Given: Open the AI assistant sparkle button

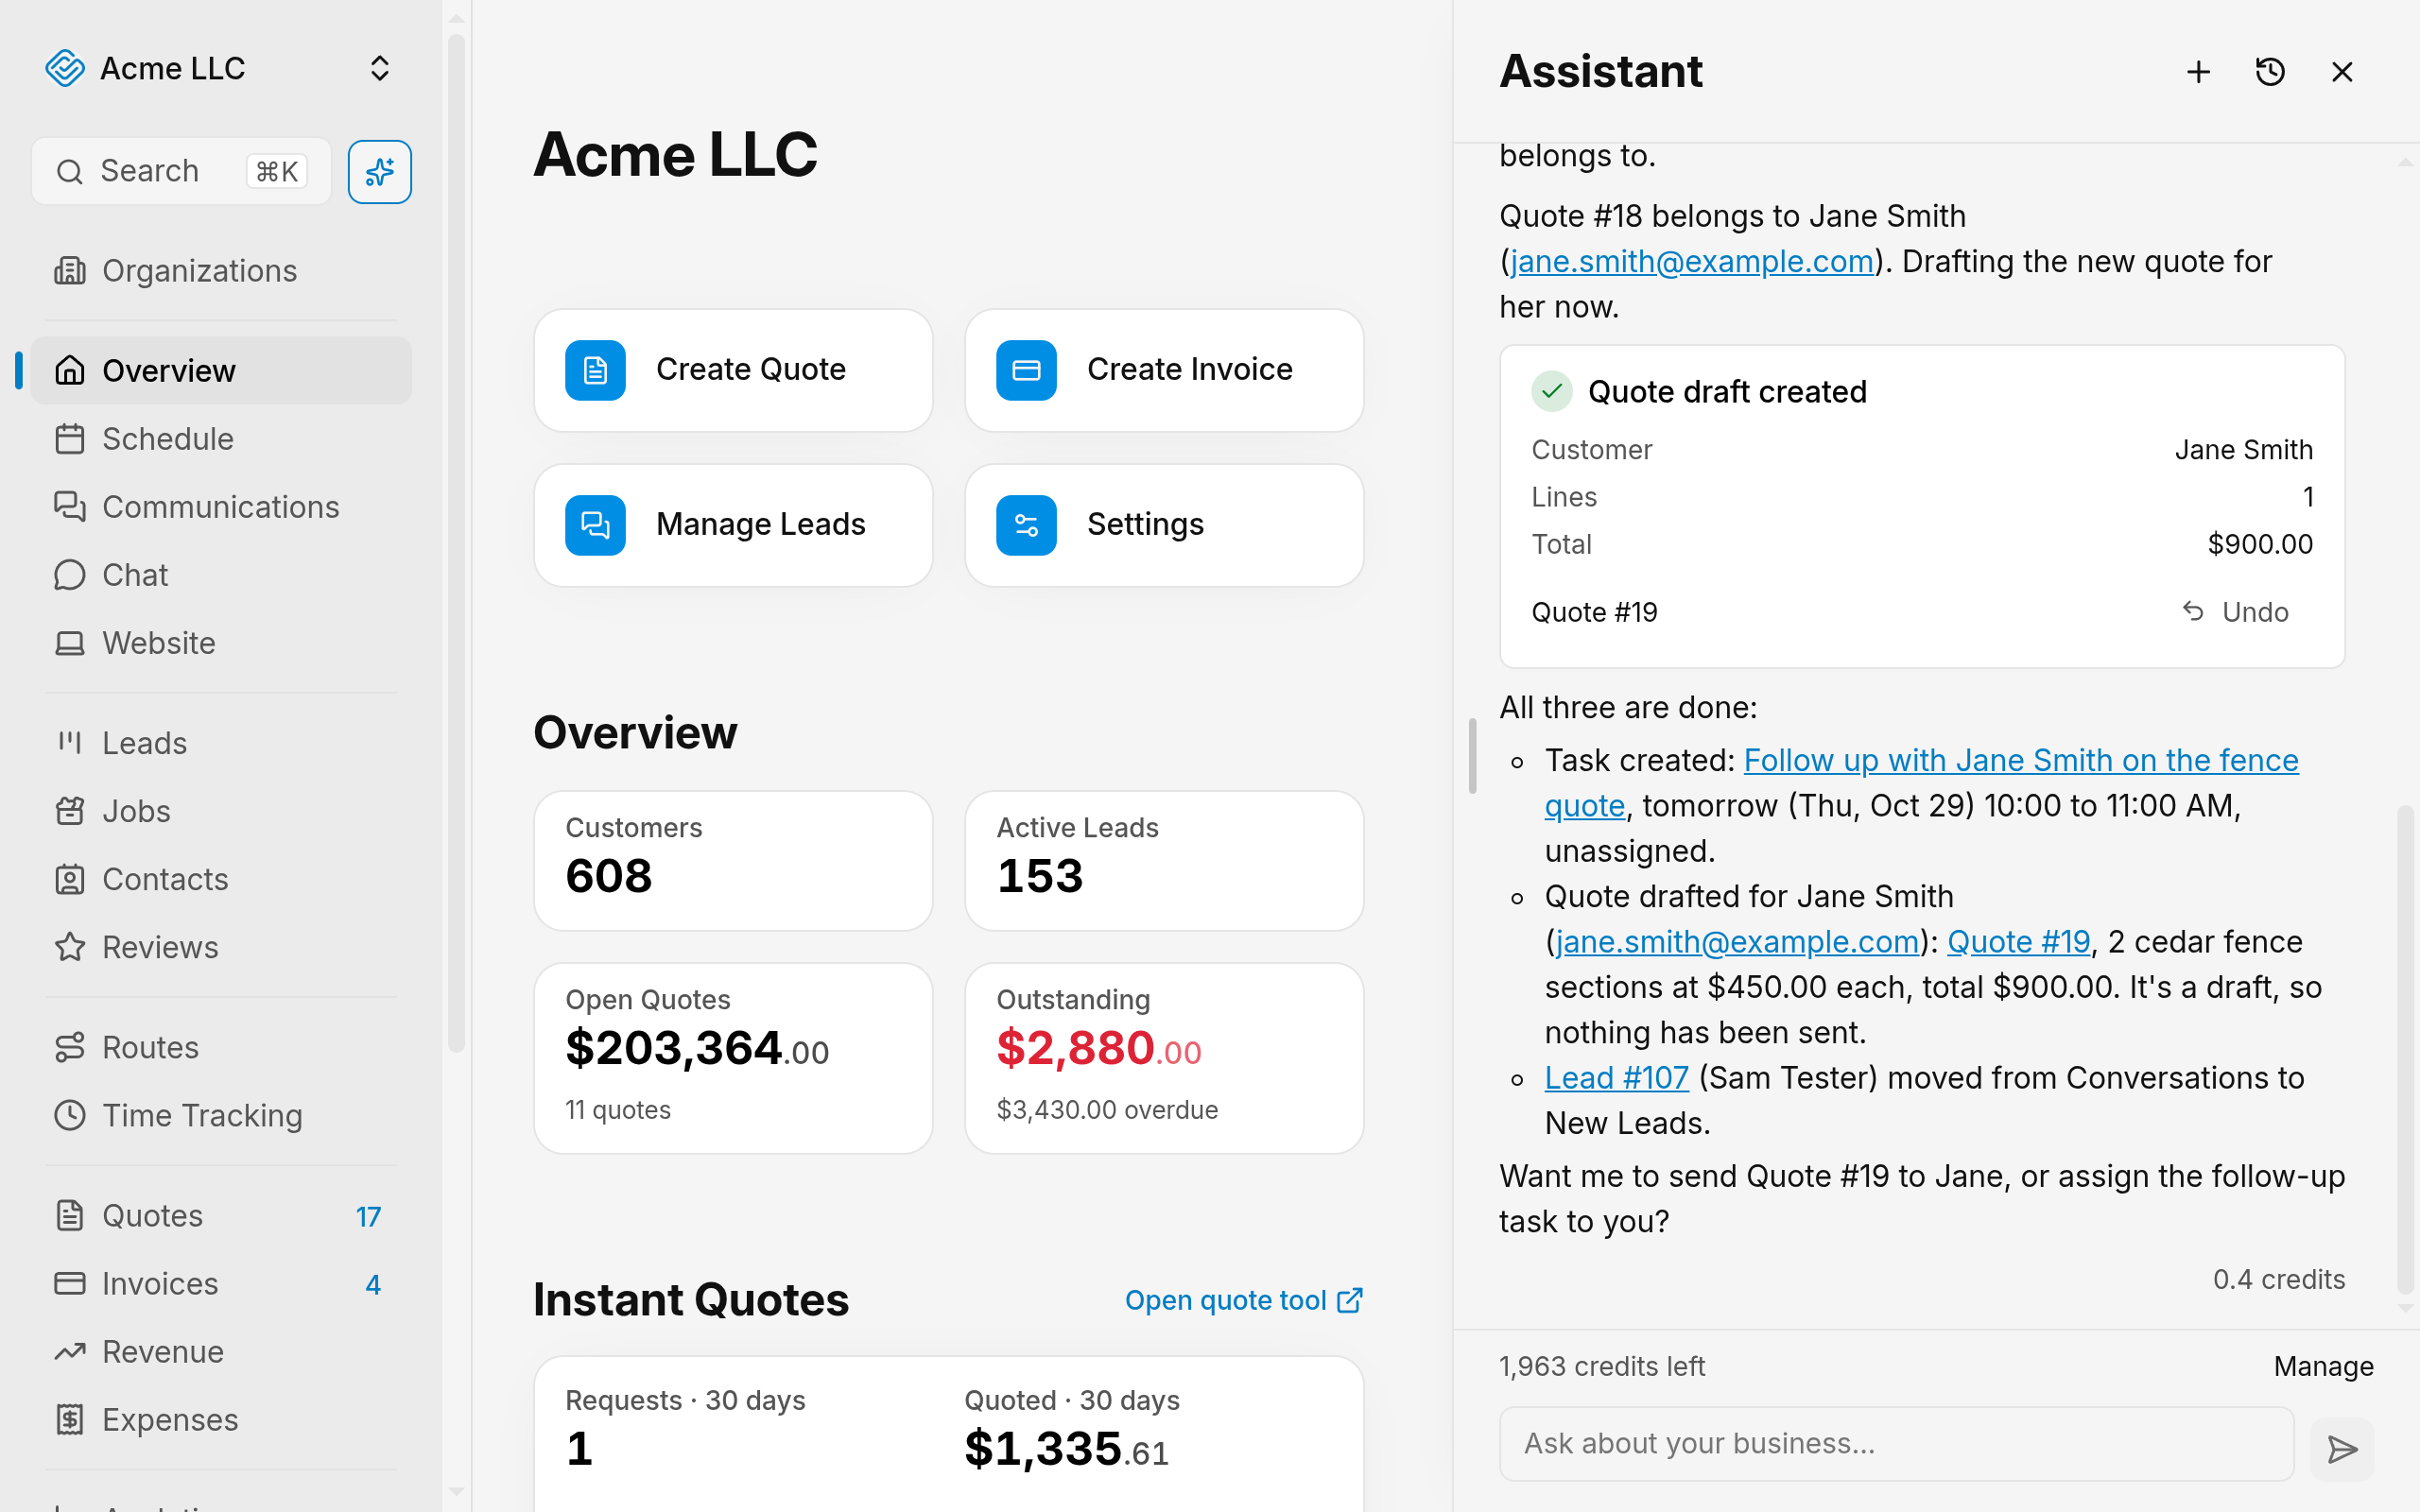Looking at the screenshot, I should pos(379,172).
